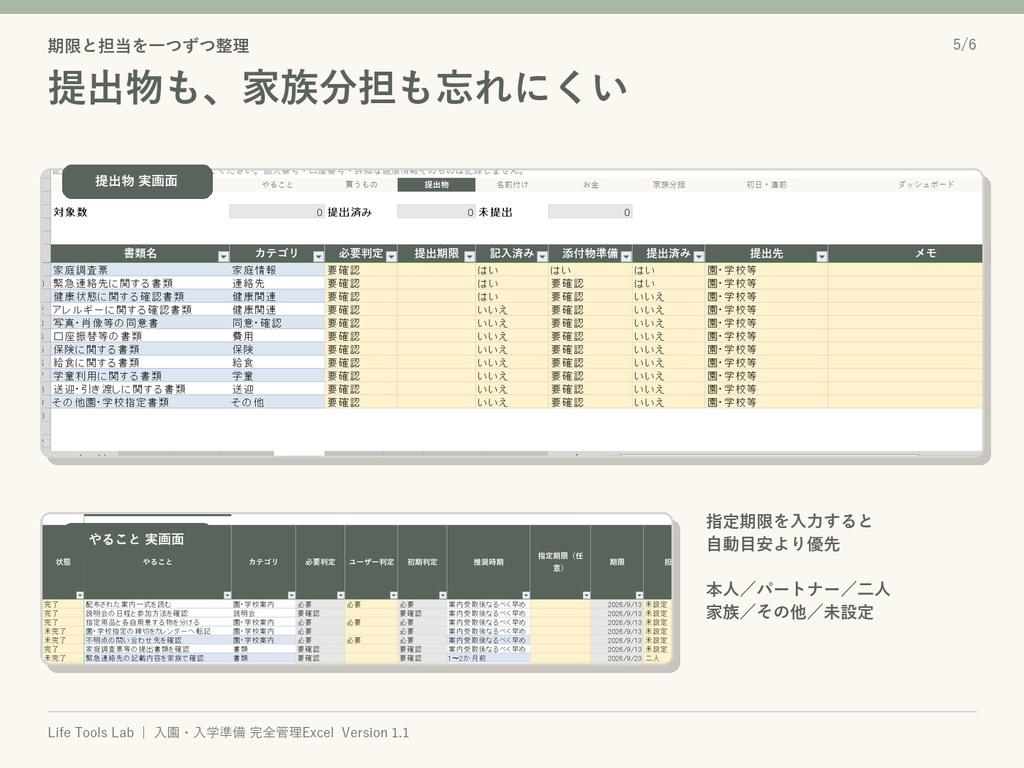
Task: Select the 未提出 count field
Action: tap(590, 212)
